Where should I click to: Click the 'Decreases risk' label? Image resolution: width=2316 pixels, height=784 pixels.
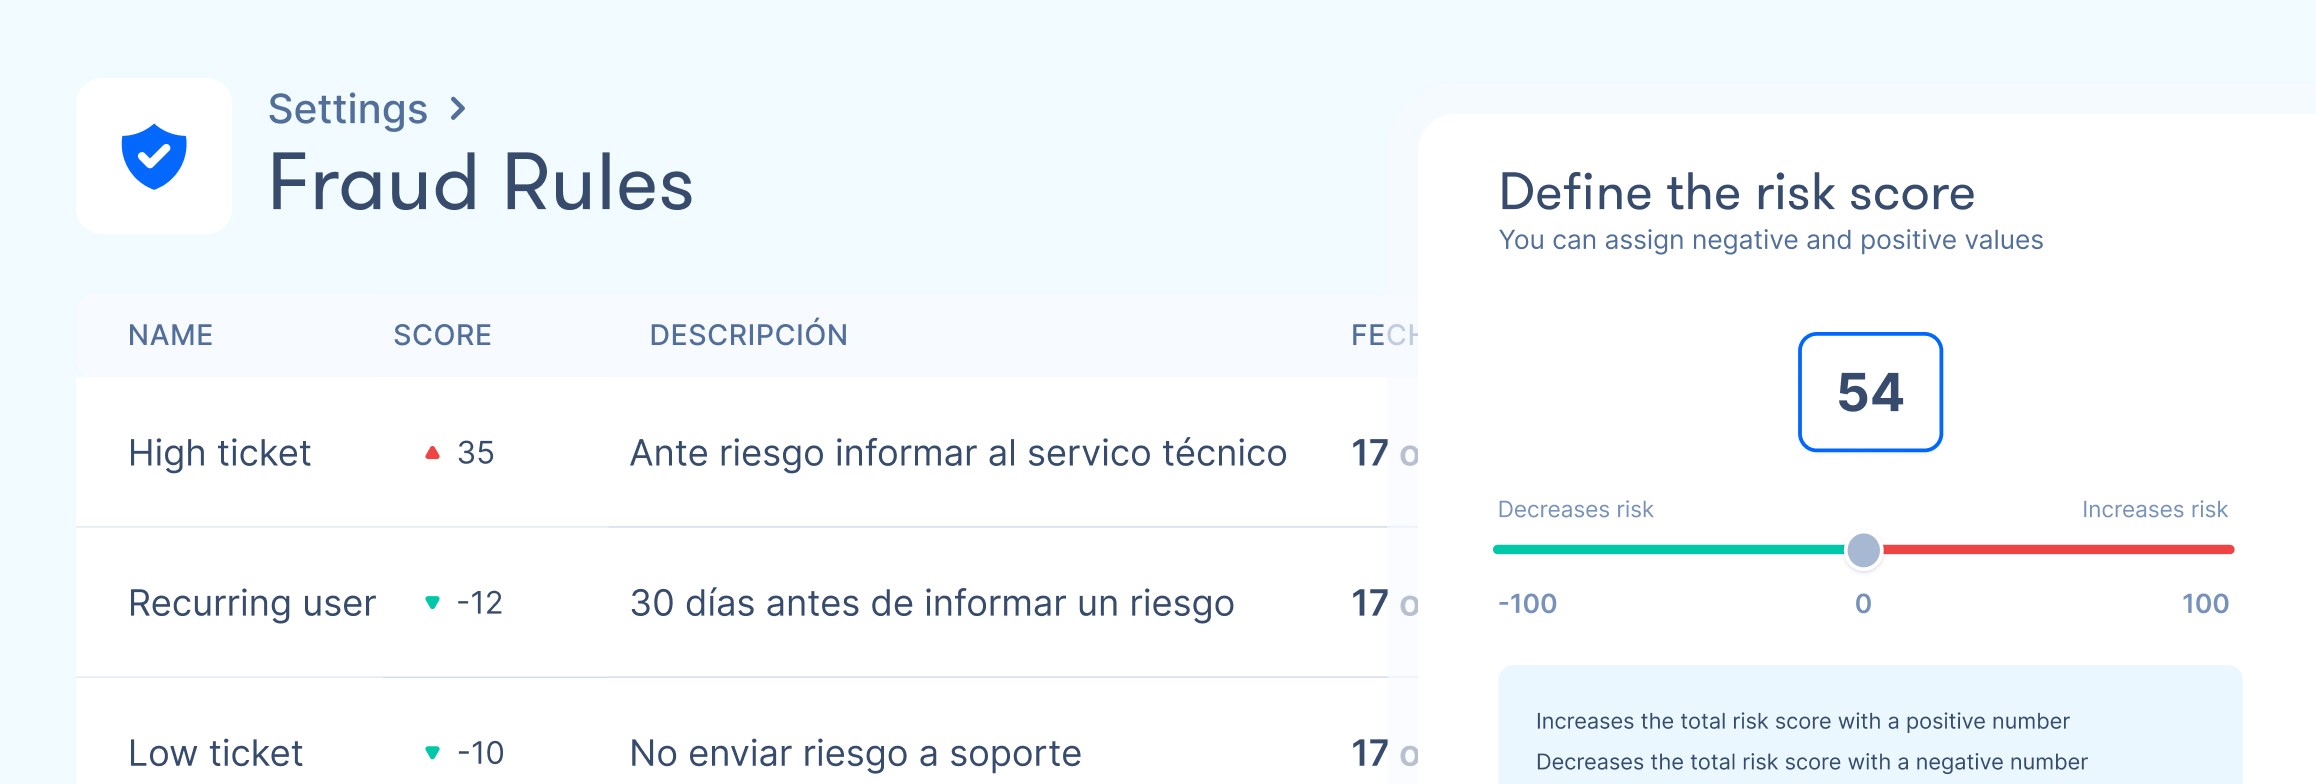[x=1575, y=510]
